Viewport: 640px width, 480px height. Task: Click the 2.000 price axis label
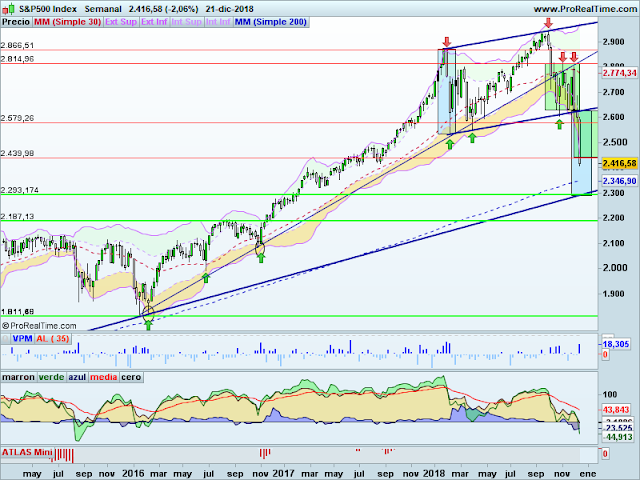click(613, 268)
